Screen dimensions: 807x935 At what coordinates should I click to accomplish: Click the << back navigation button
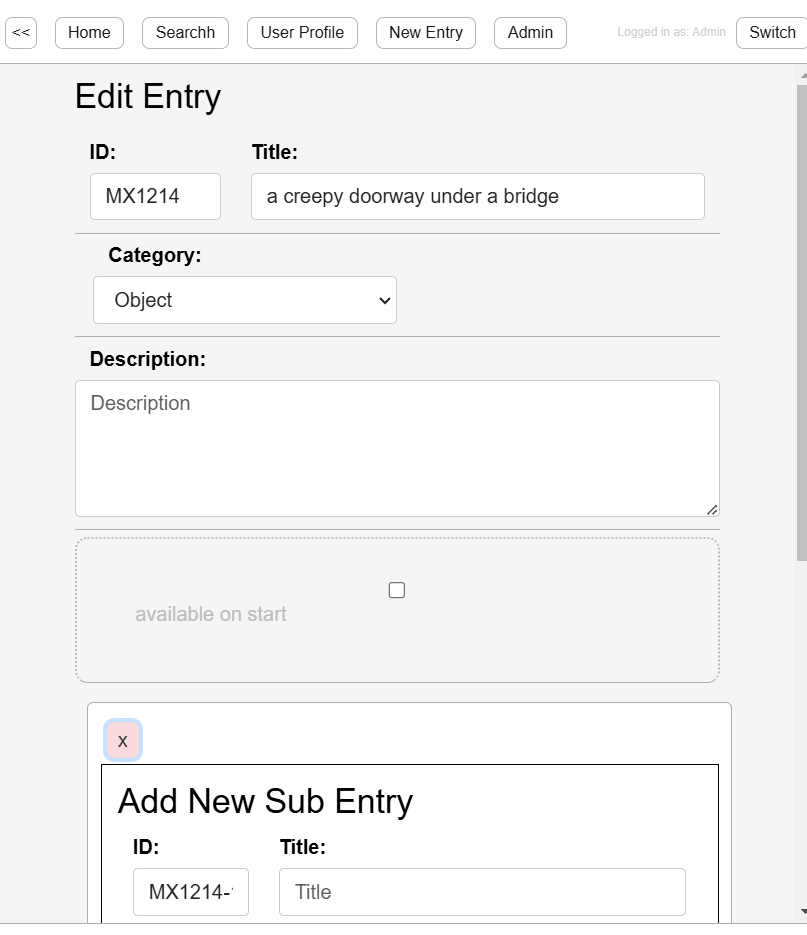pyautogui.click(x=21, y=32)
